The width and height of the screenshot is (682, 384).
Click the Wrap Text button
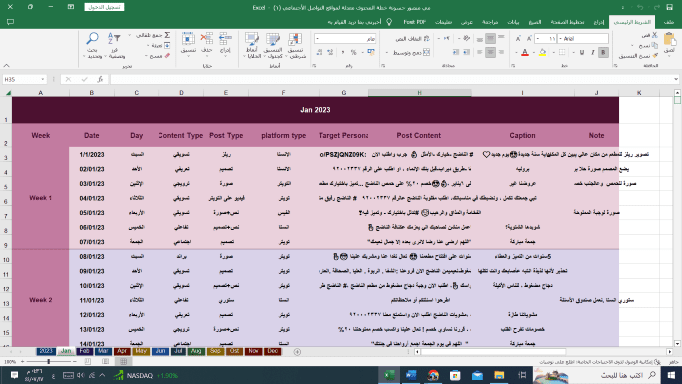(x=412, y=39)
